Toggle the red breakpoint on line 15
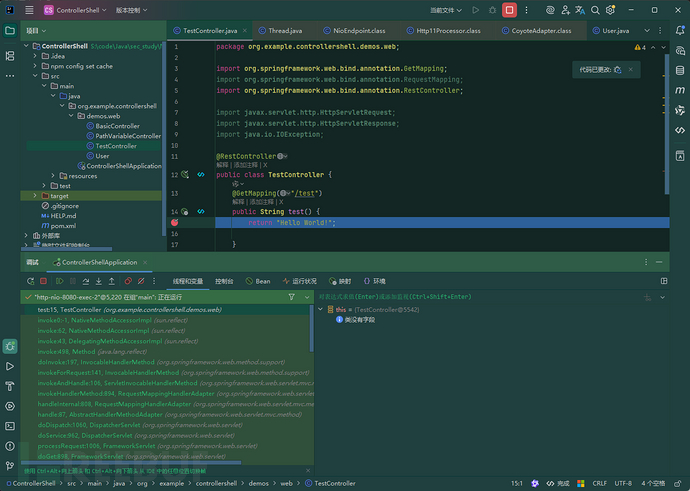Screen dimensions: 690x491 (173, 223)
